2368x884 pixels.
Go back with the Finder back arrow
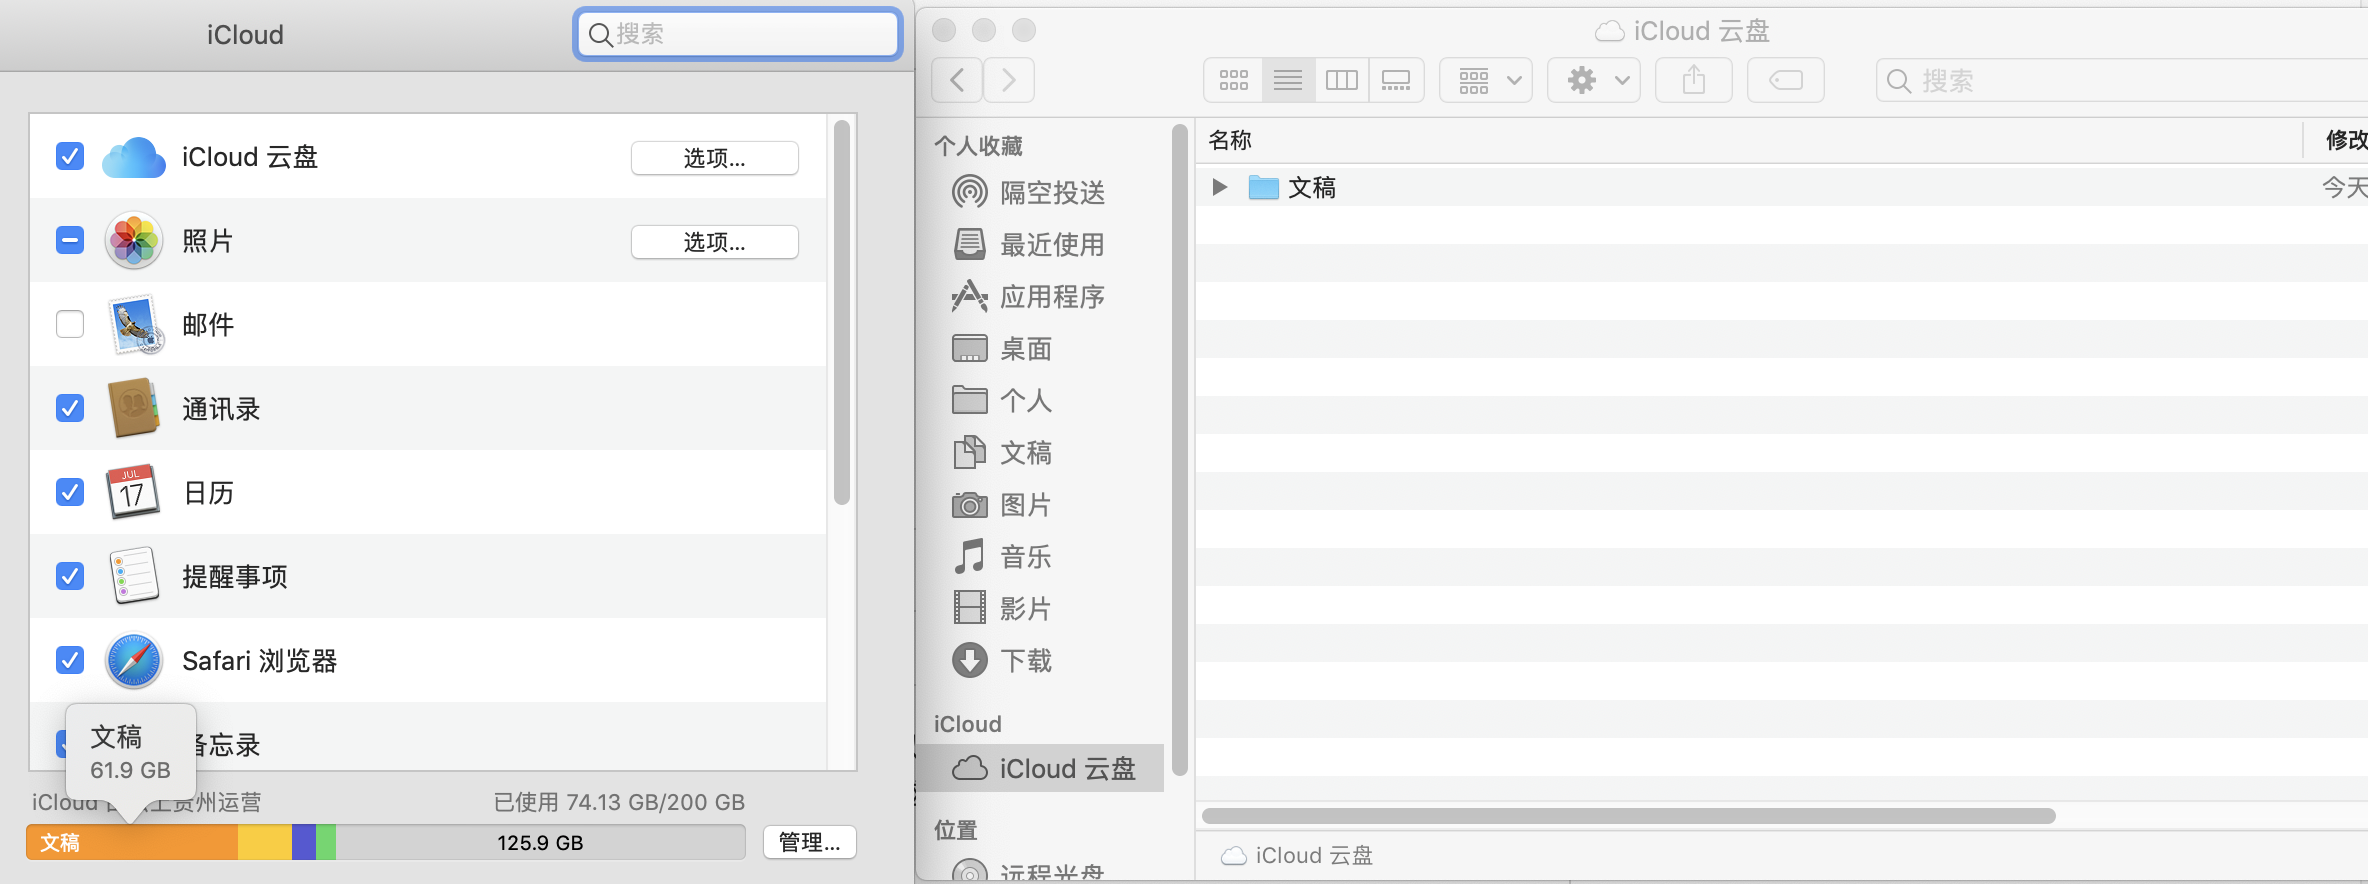point(957,80)
